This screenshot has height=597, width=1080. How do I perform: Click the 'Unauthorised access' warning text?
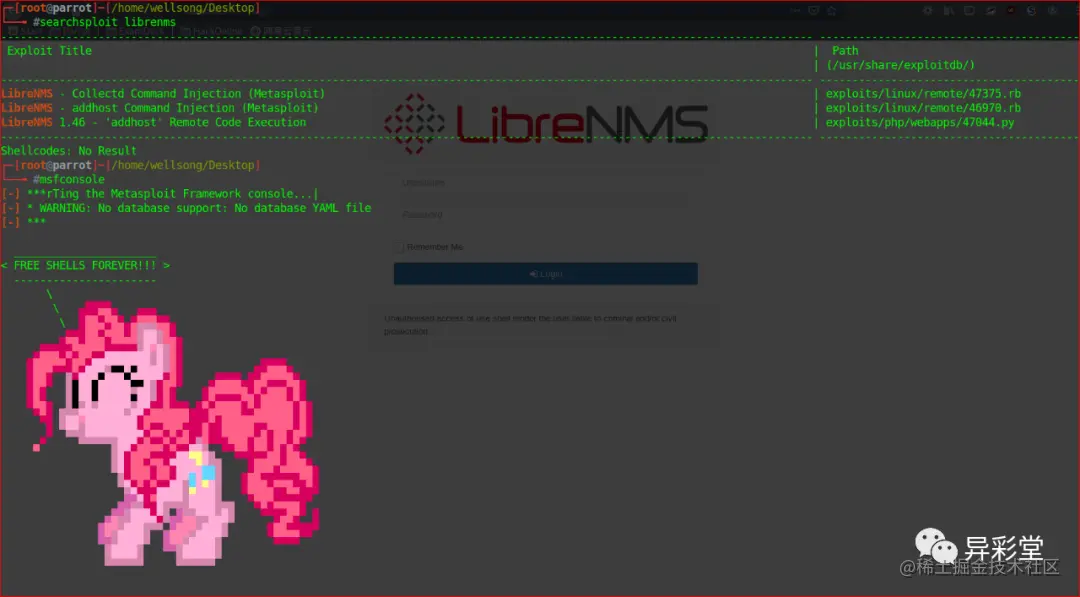point(530,325)
